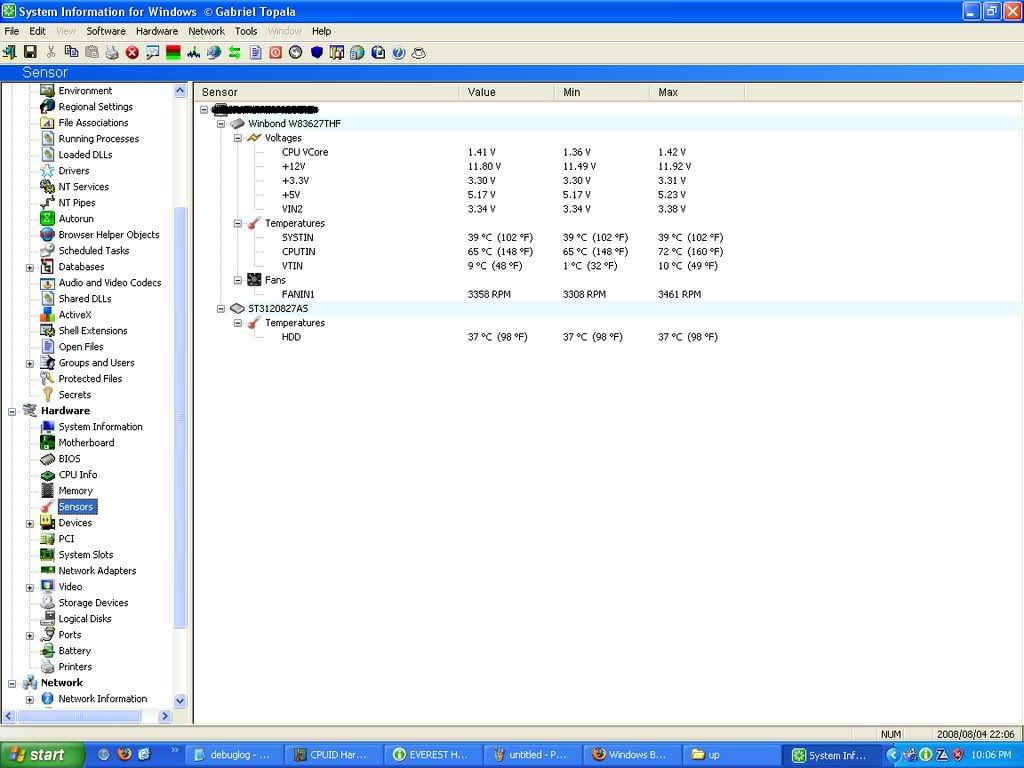Collapse the ST3120827AS node
Screen dimensions: 1024x768
click(221, 308)
